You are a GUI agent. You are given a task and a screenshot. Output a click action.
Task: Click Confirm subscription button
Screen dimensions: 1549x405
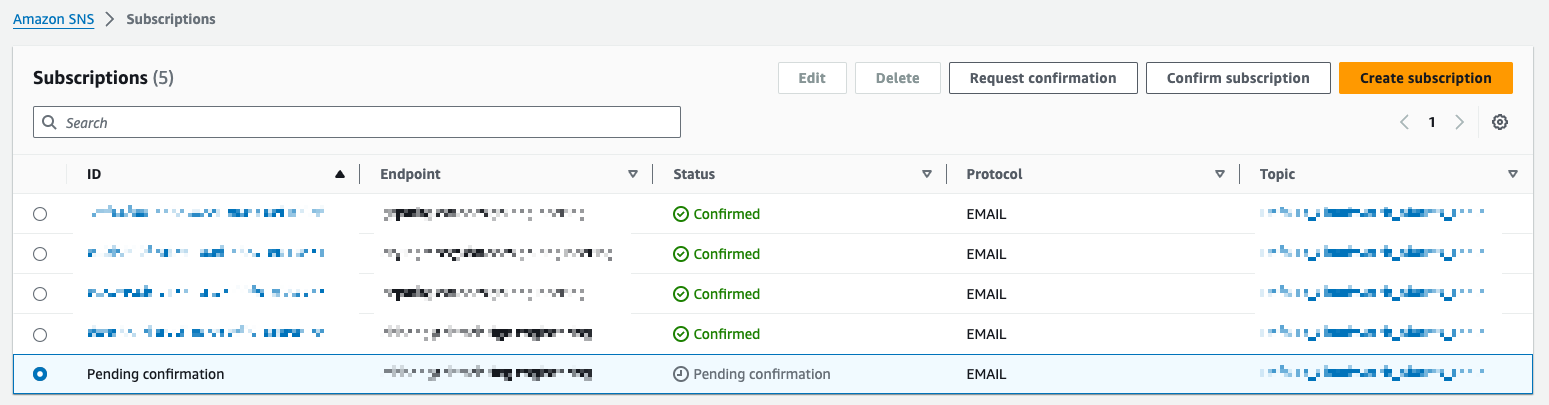1238,78
